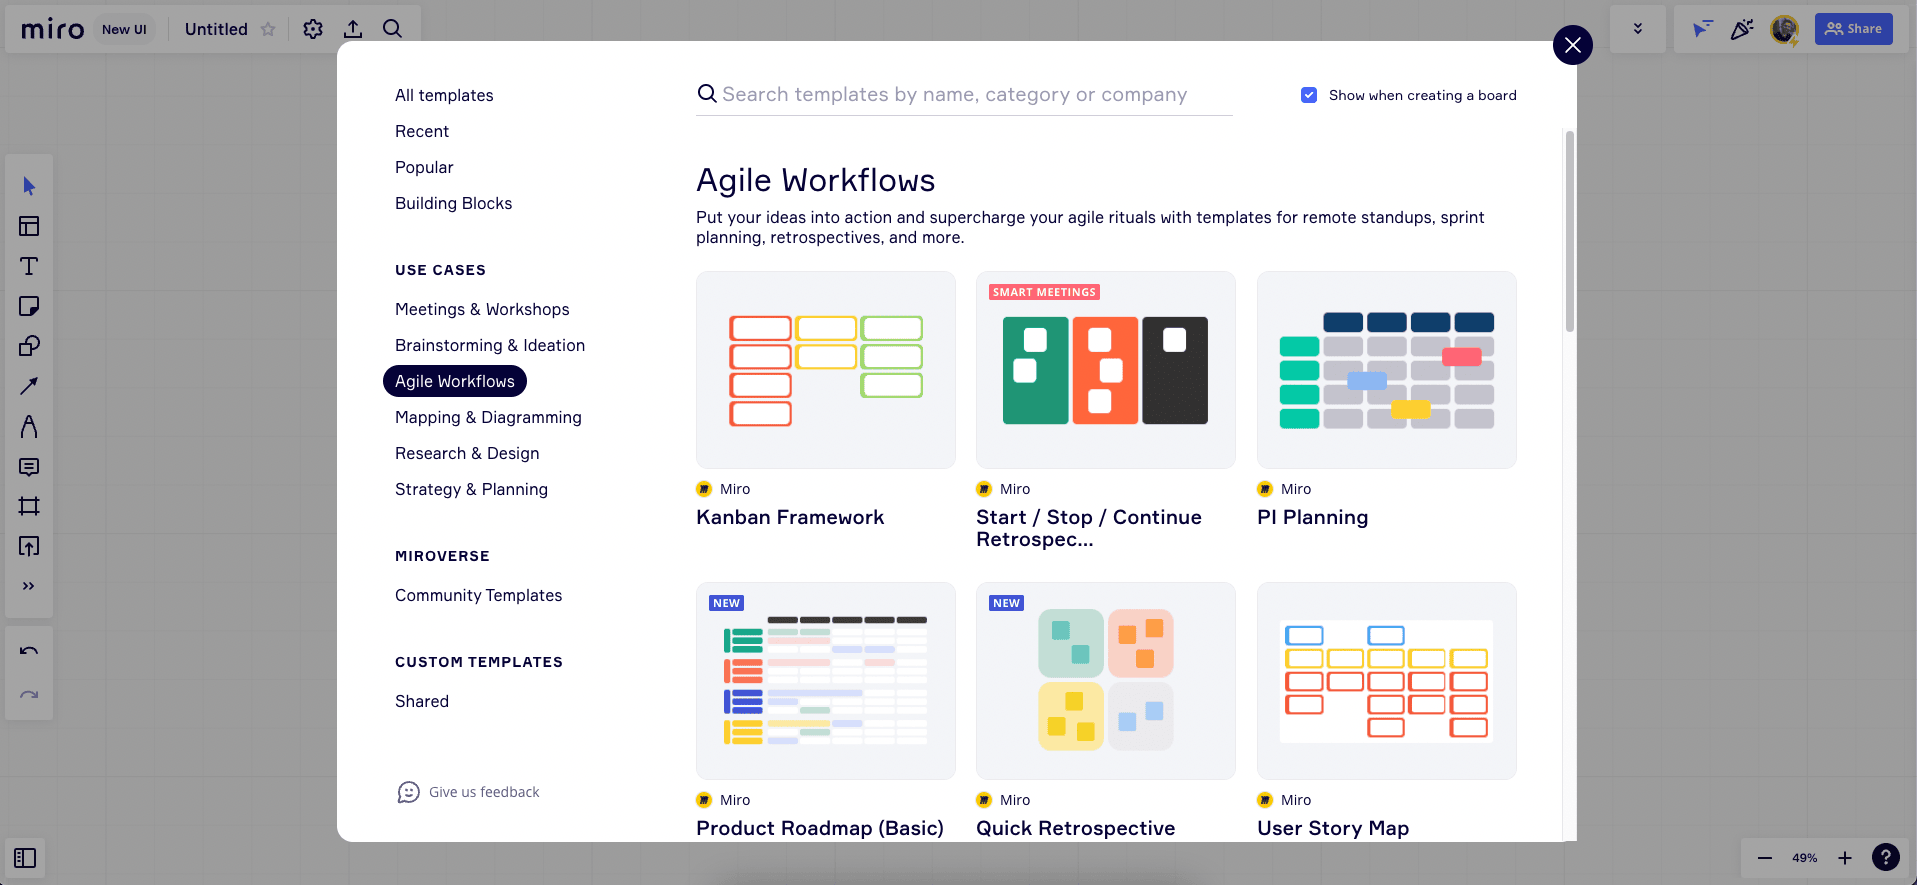Select the Frame tool
Screen dimensions: 1917x885
point(29,506)
